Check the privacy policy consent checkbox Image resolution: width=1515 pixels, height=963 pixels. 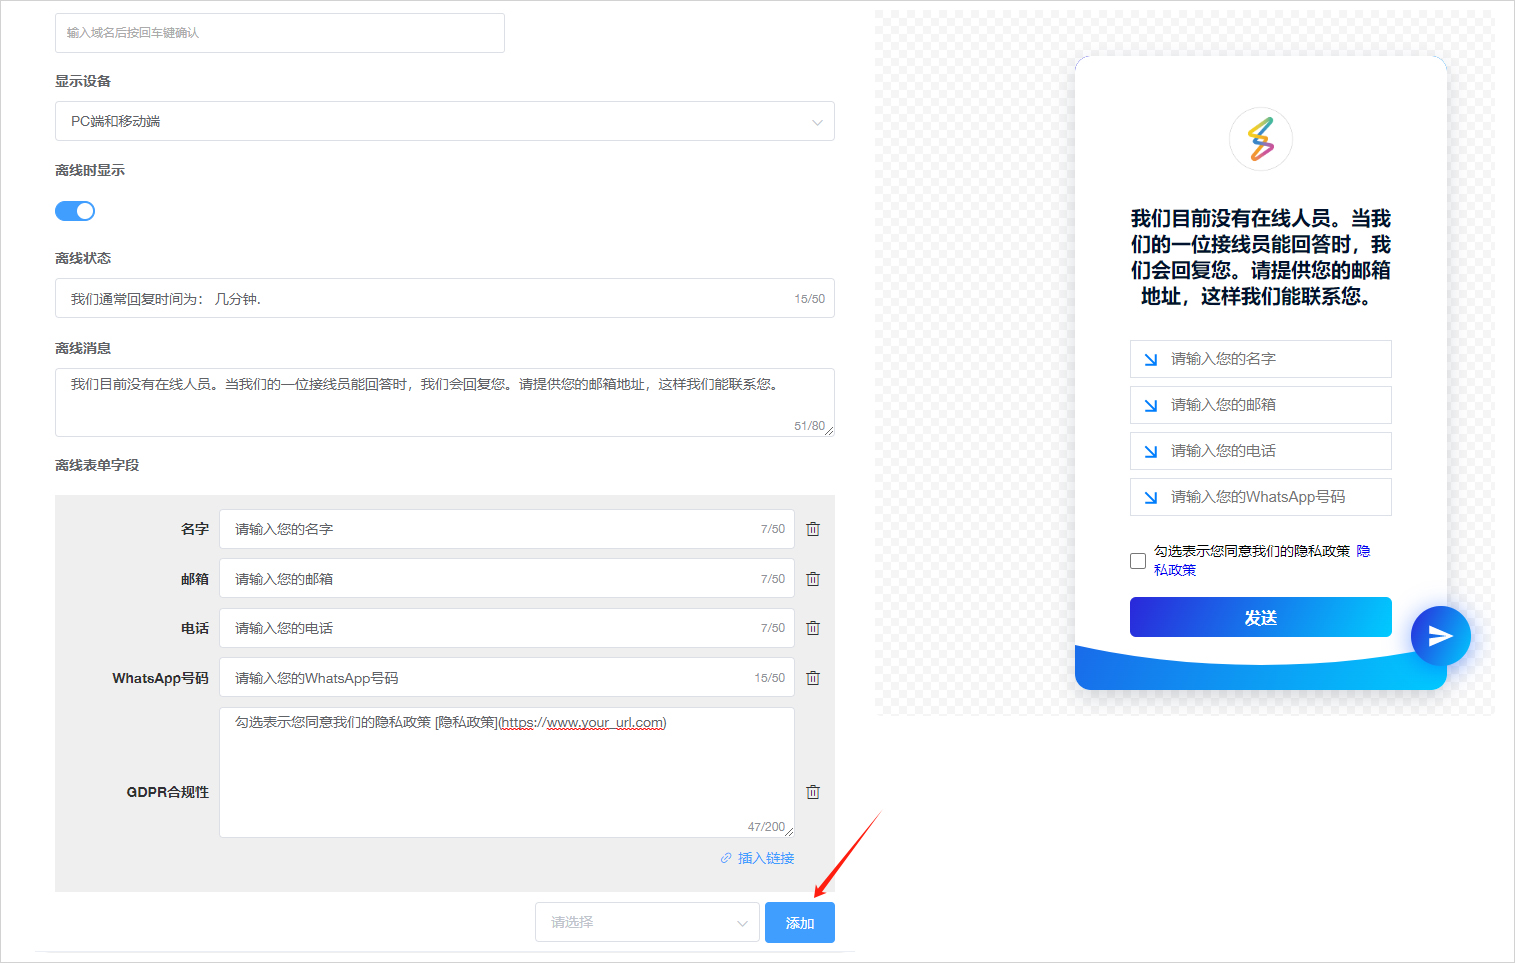point(1138,561)
